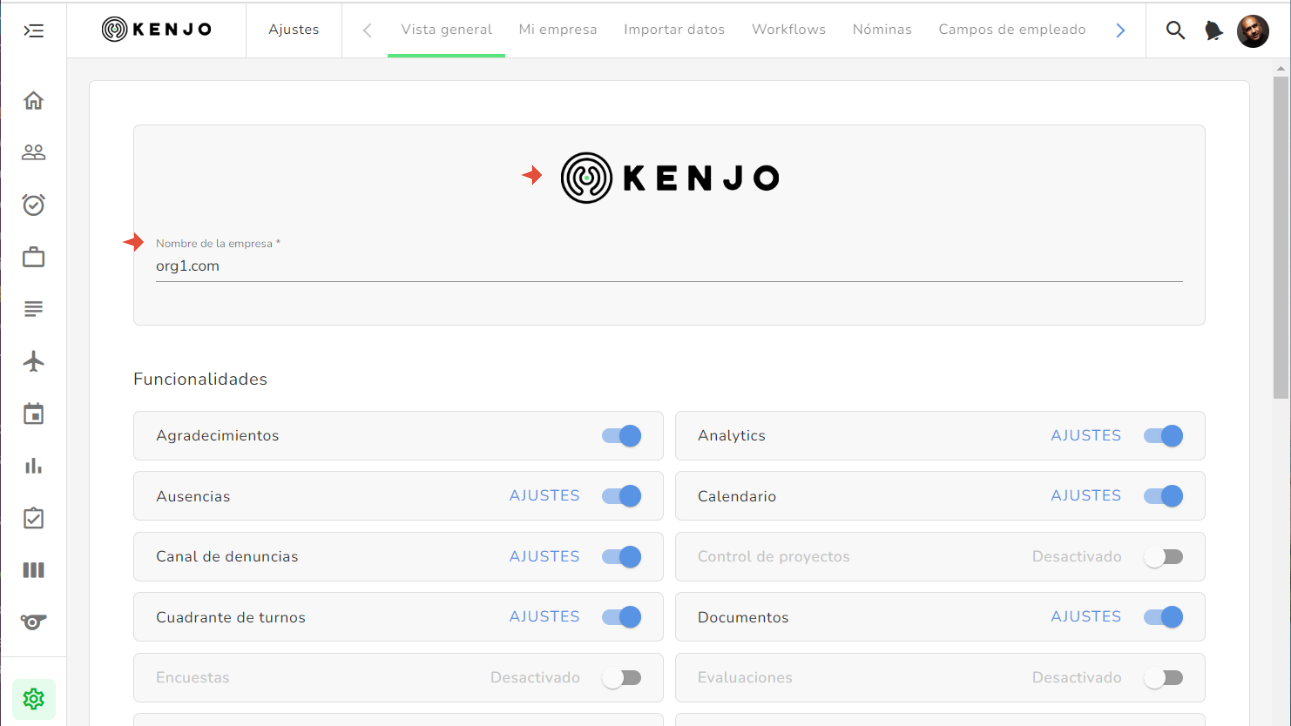Open the briefcase recruiting icon

[x=33, y=257]
